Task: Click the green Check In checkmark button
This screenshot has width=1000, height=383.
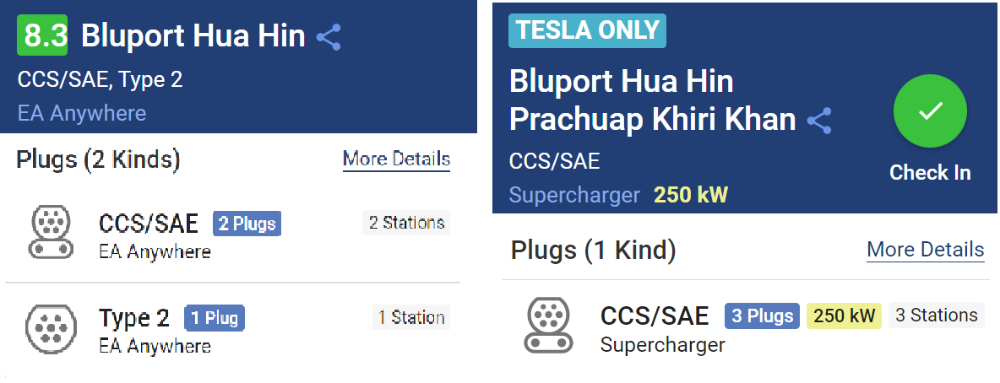Action: pos(930,111)
